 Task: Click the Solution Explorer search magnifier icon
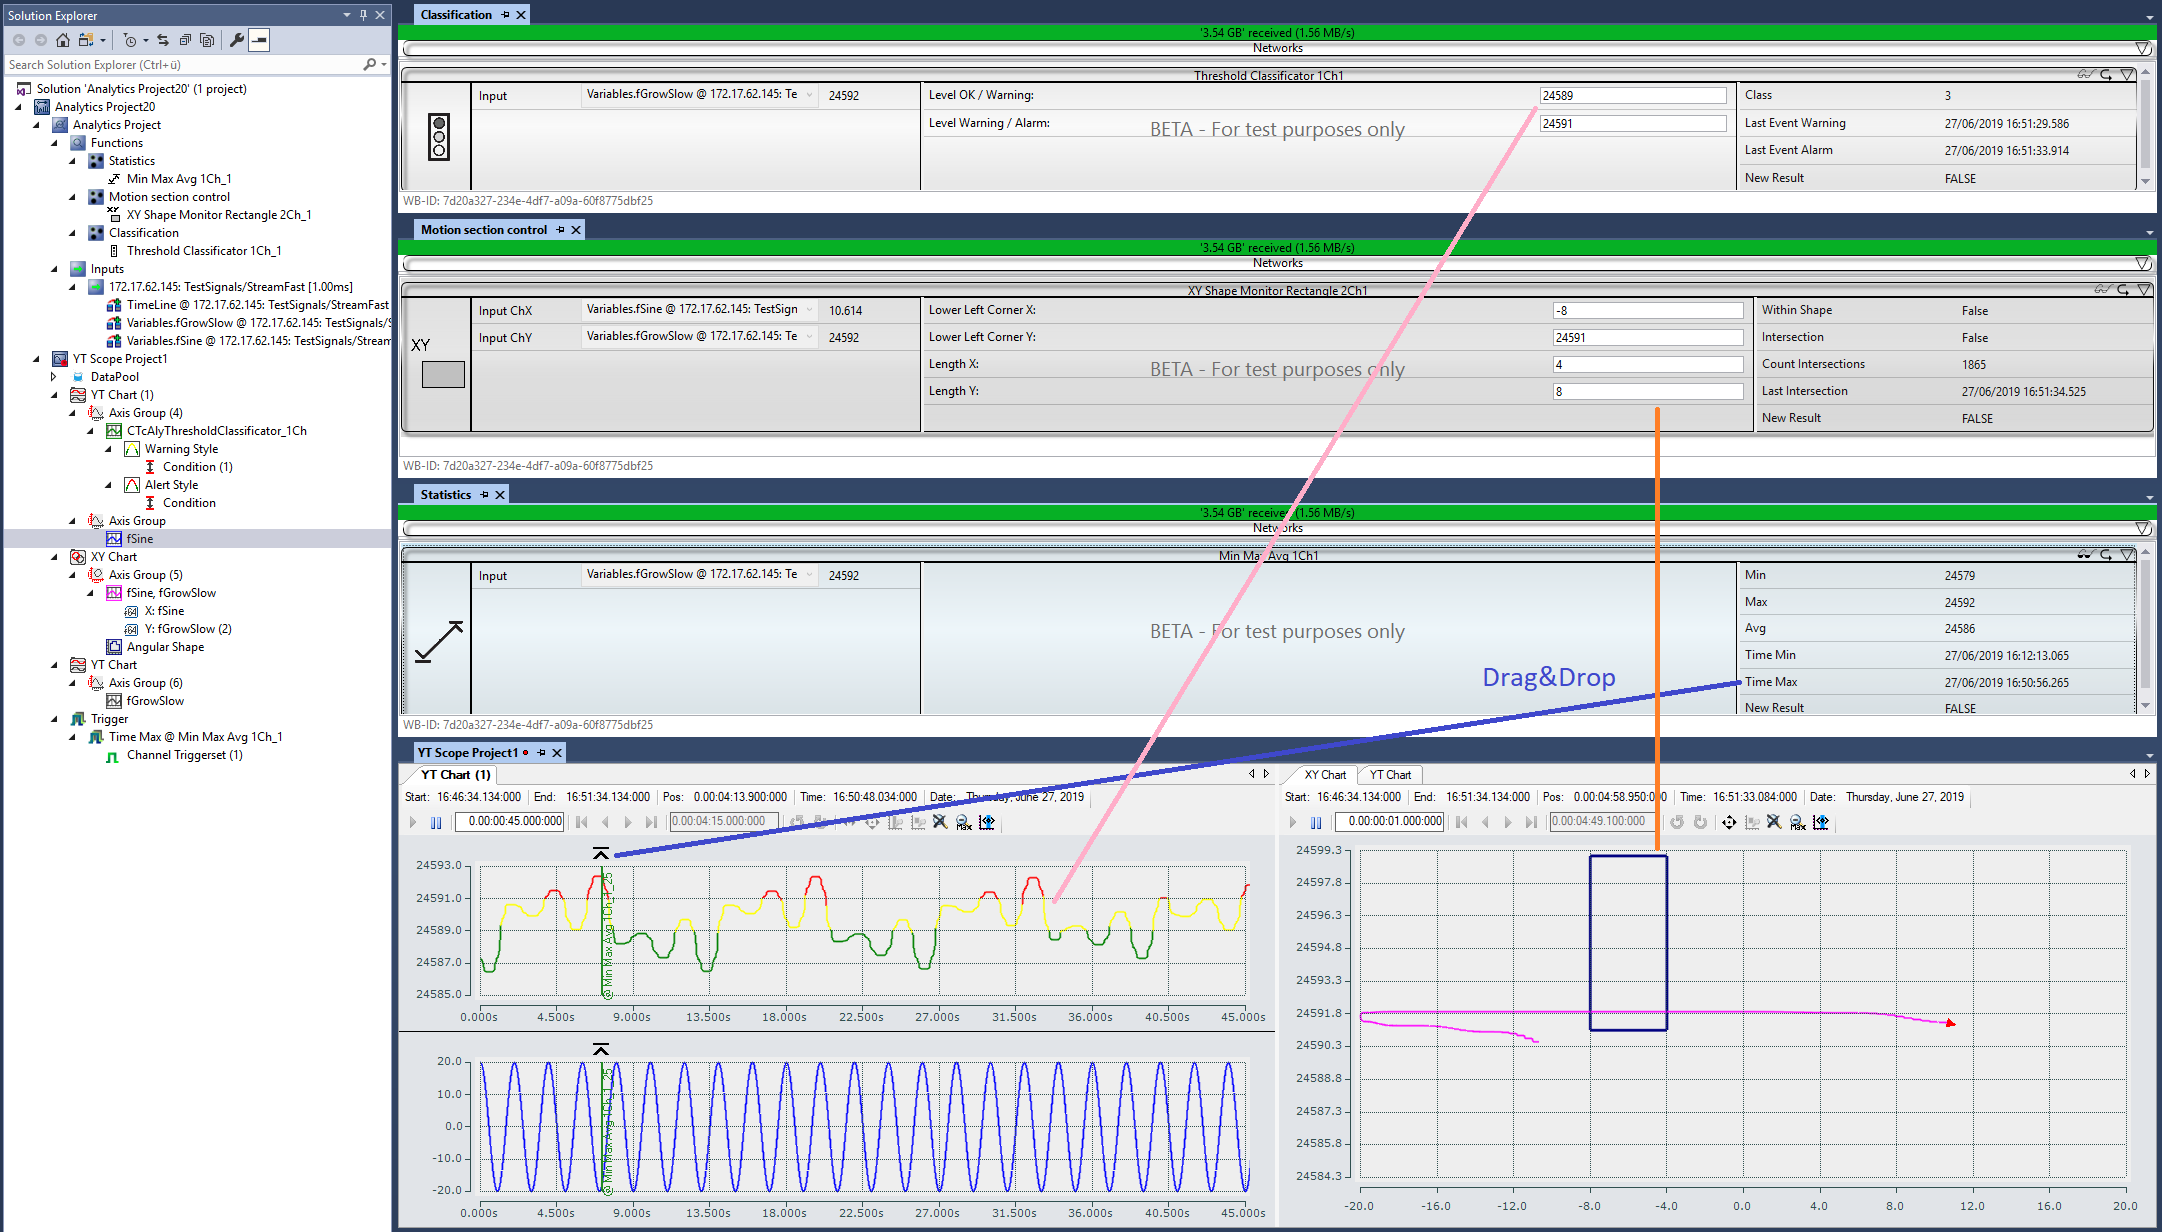pos(370,64)
